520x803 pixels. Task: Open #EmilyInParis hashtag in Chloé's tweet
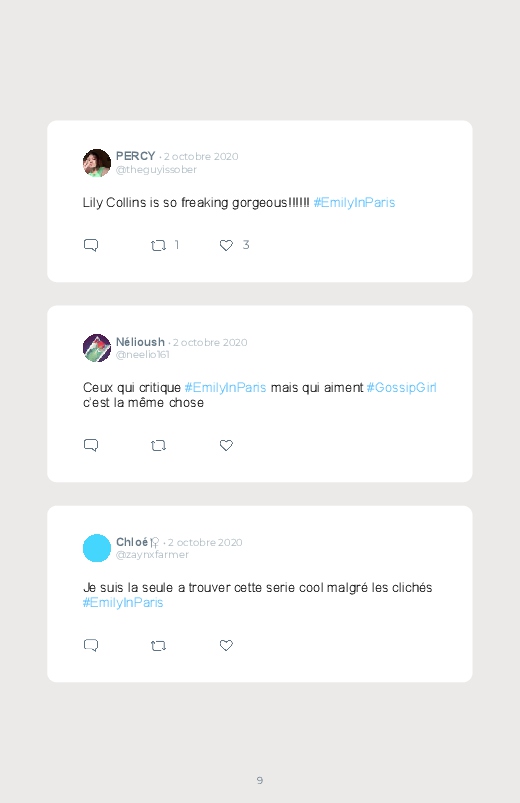123,603
